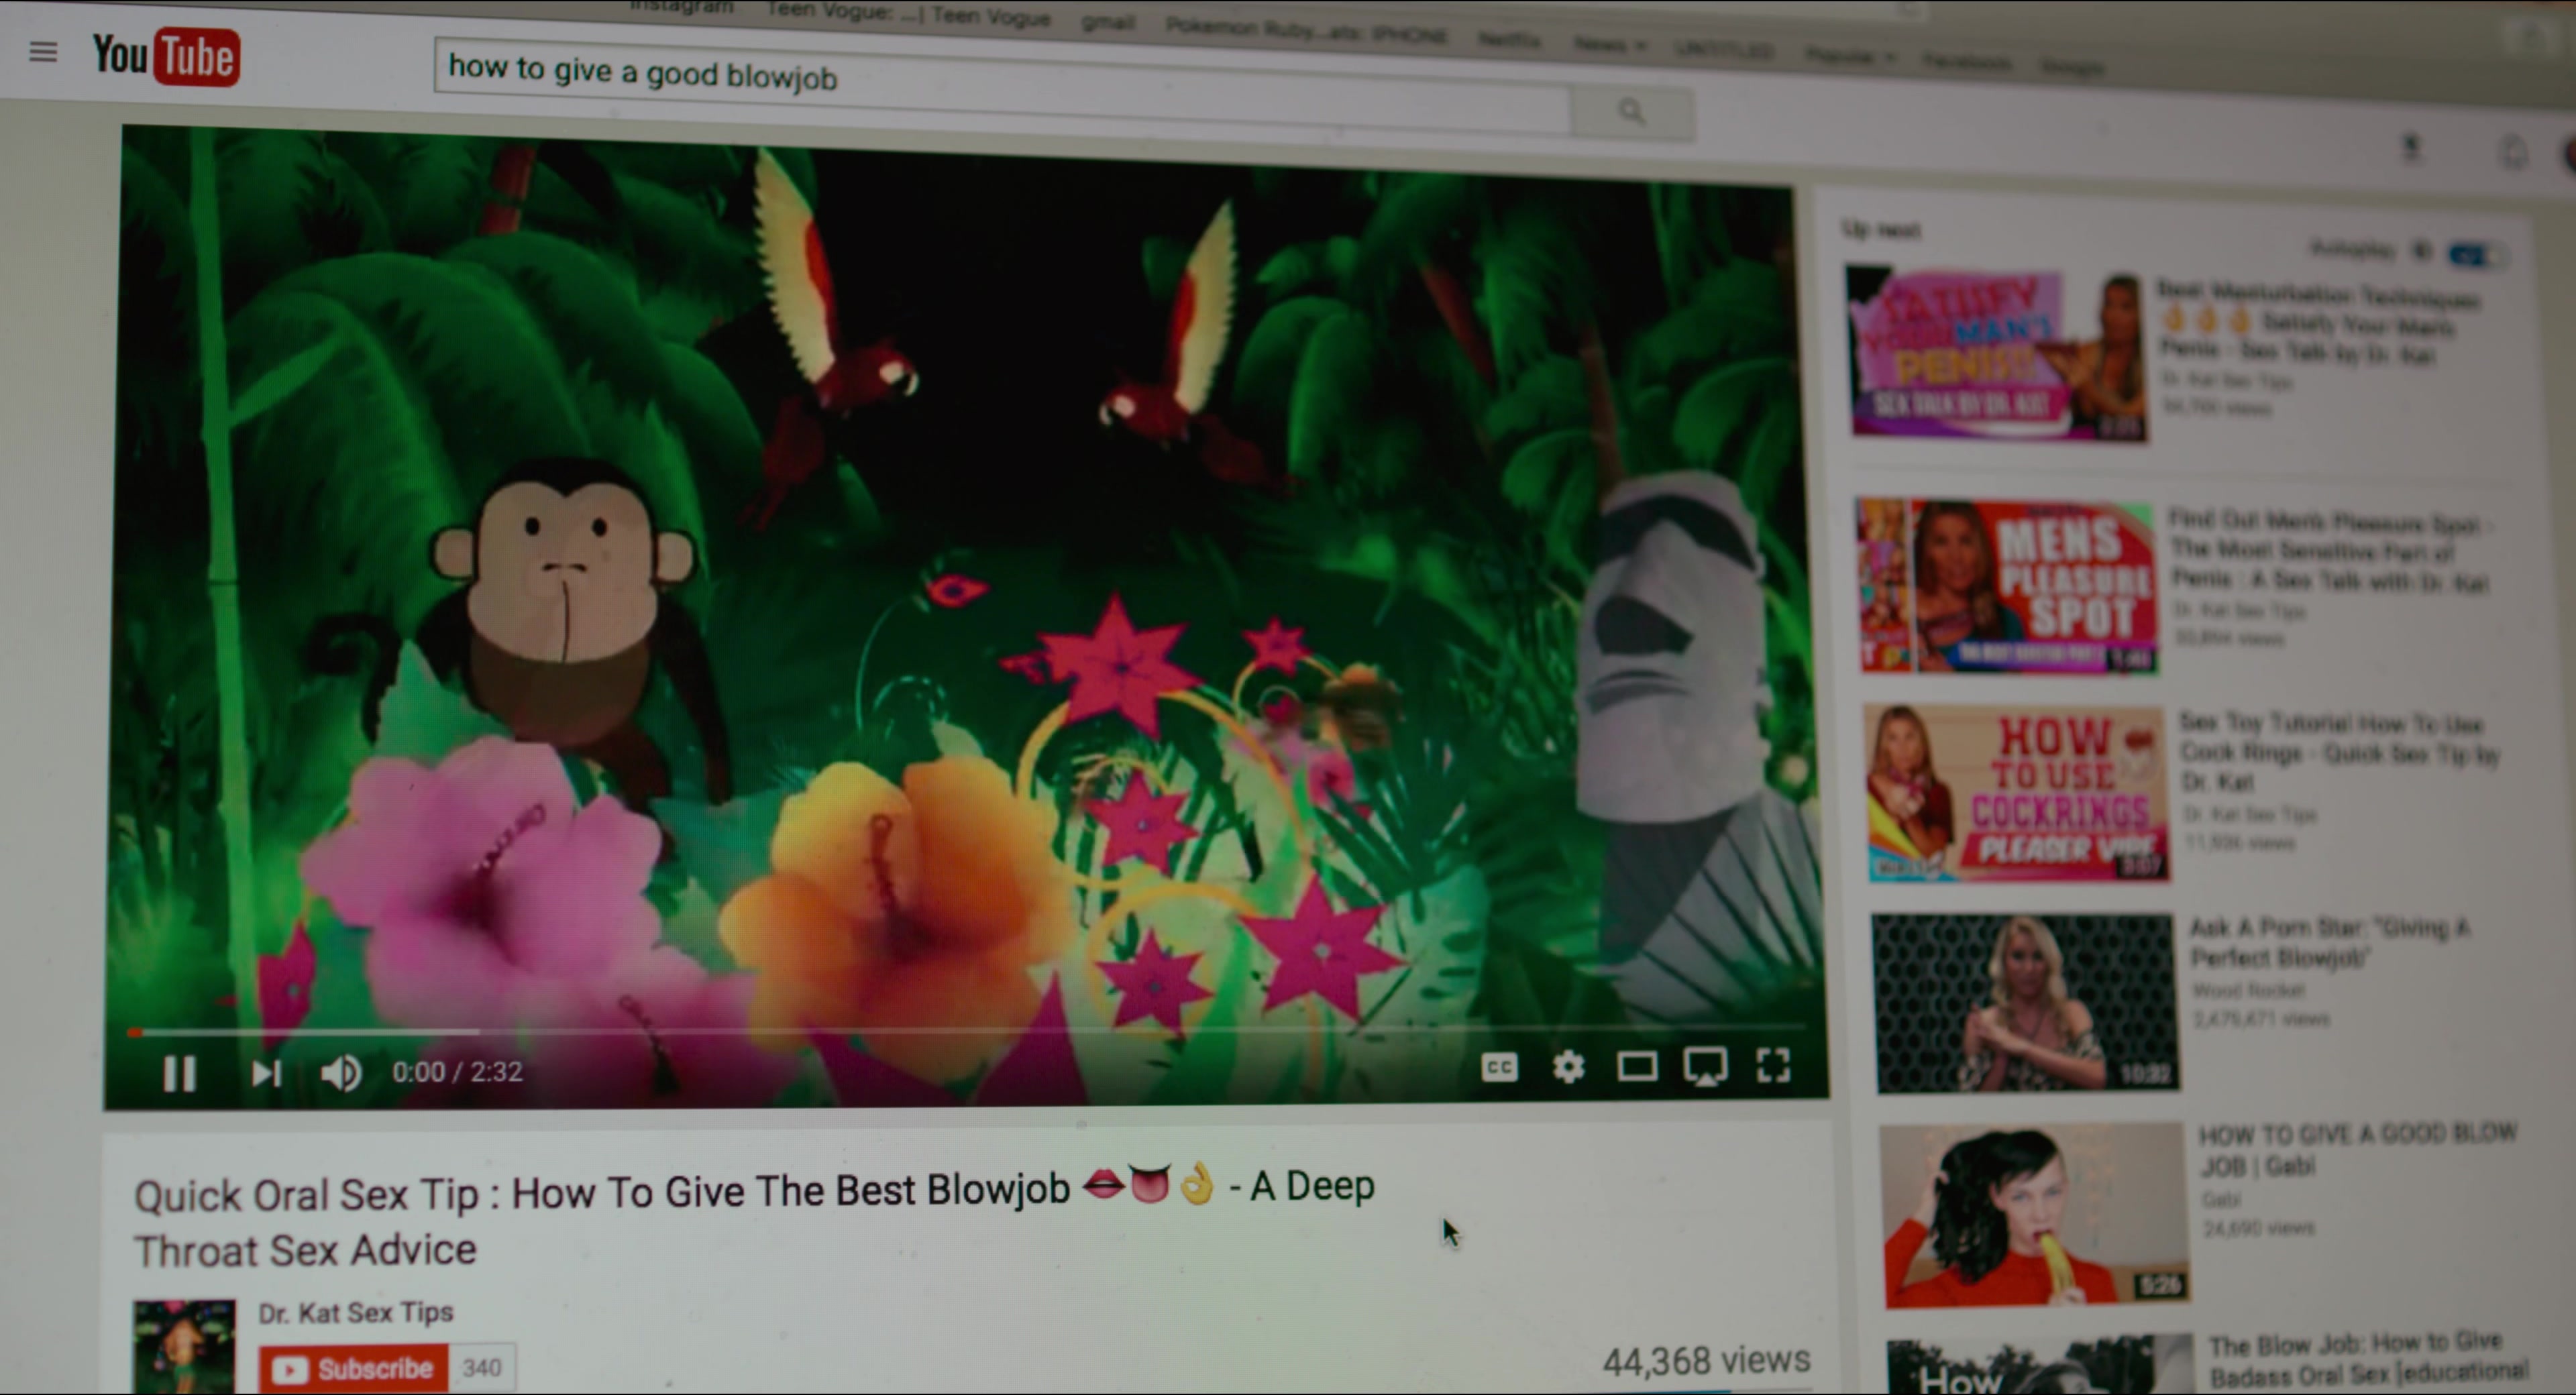
Task: Open the YouTube hamburger guide menu
Action: (43, 51)
